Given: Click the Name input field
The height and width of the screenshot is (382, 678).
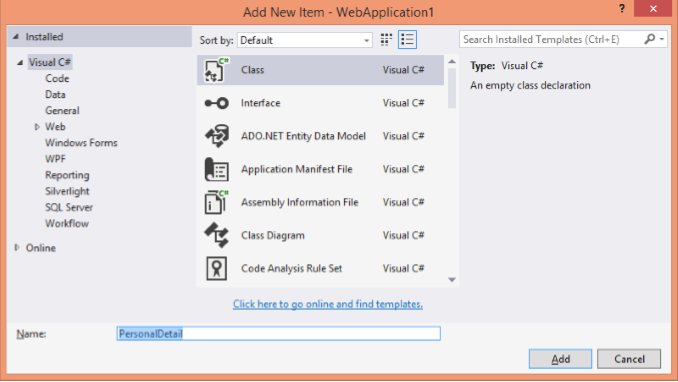Looking at the screenshot, I should (278, 334).
